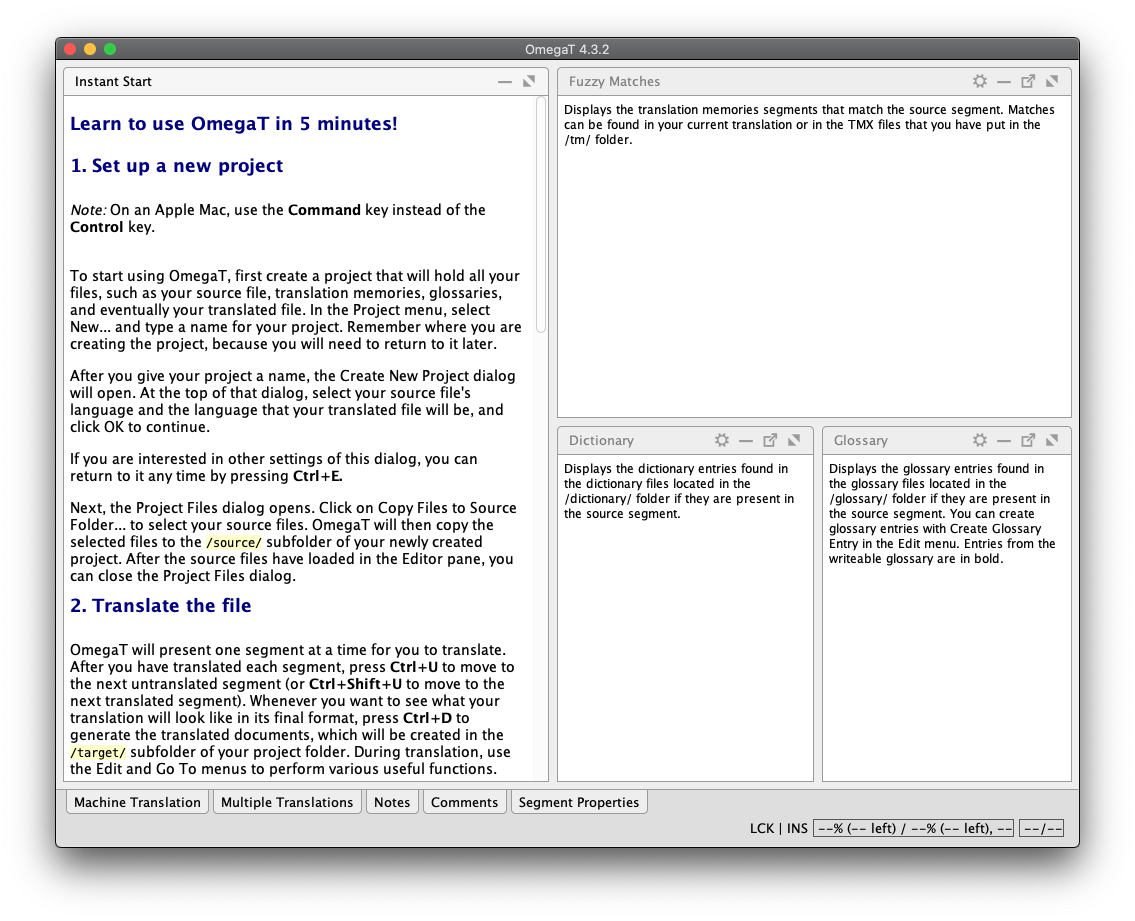This screenshot has width=1135, height=921.
Task: Click the segment position --/-- field
Action: [x=1041, y=828]
